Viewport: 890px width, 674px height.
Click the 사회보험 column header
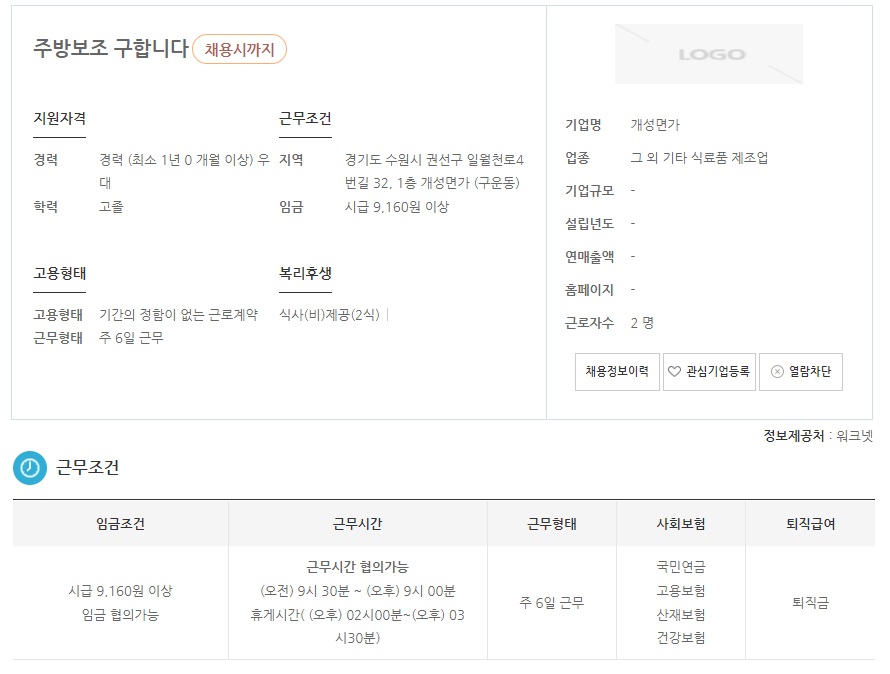[680, 523]
